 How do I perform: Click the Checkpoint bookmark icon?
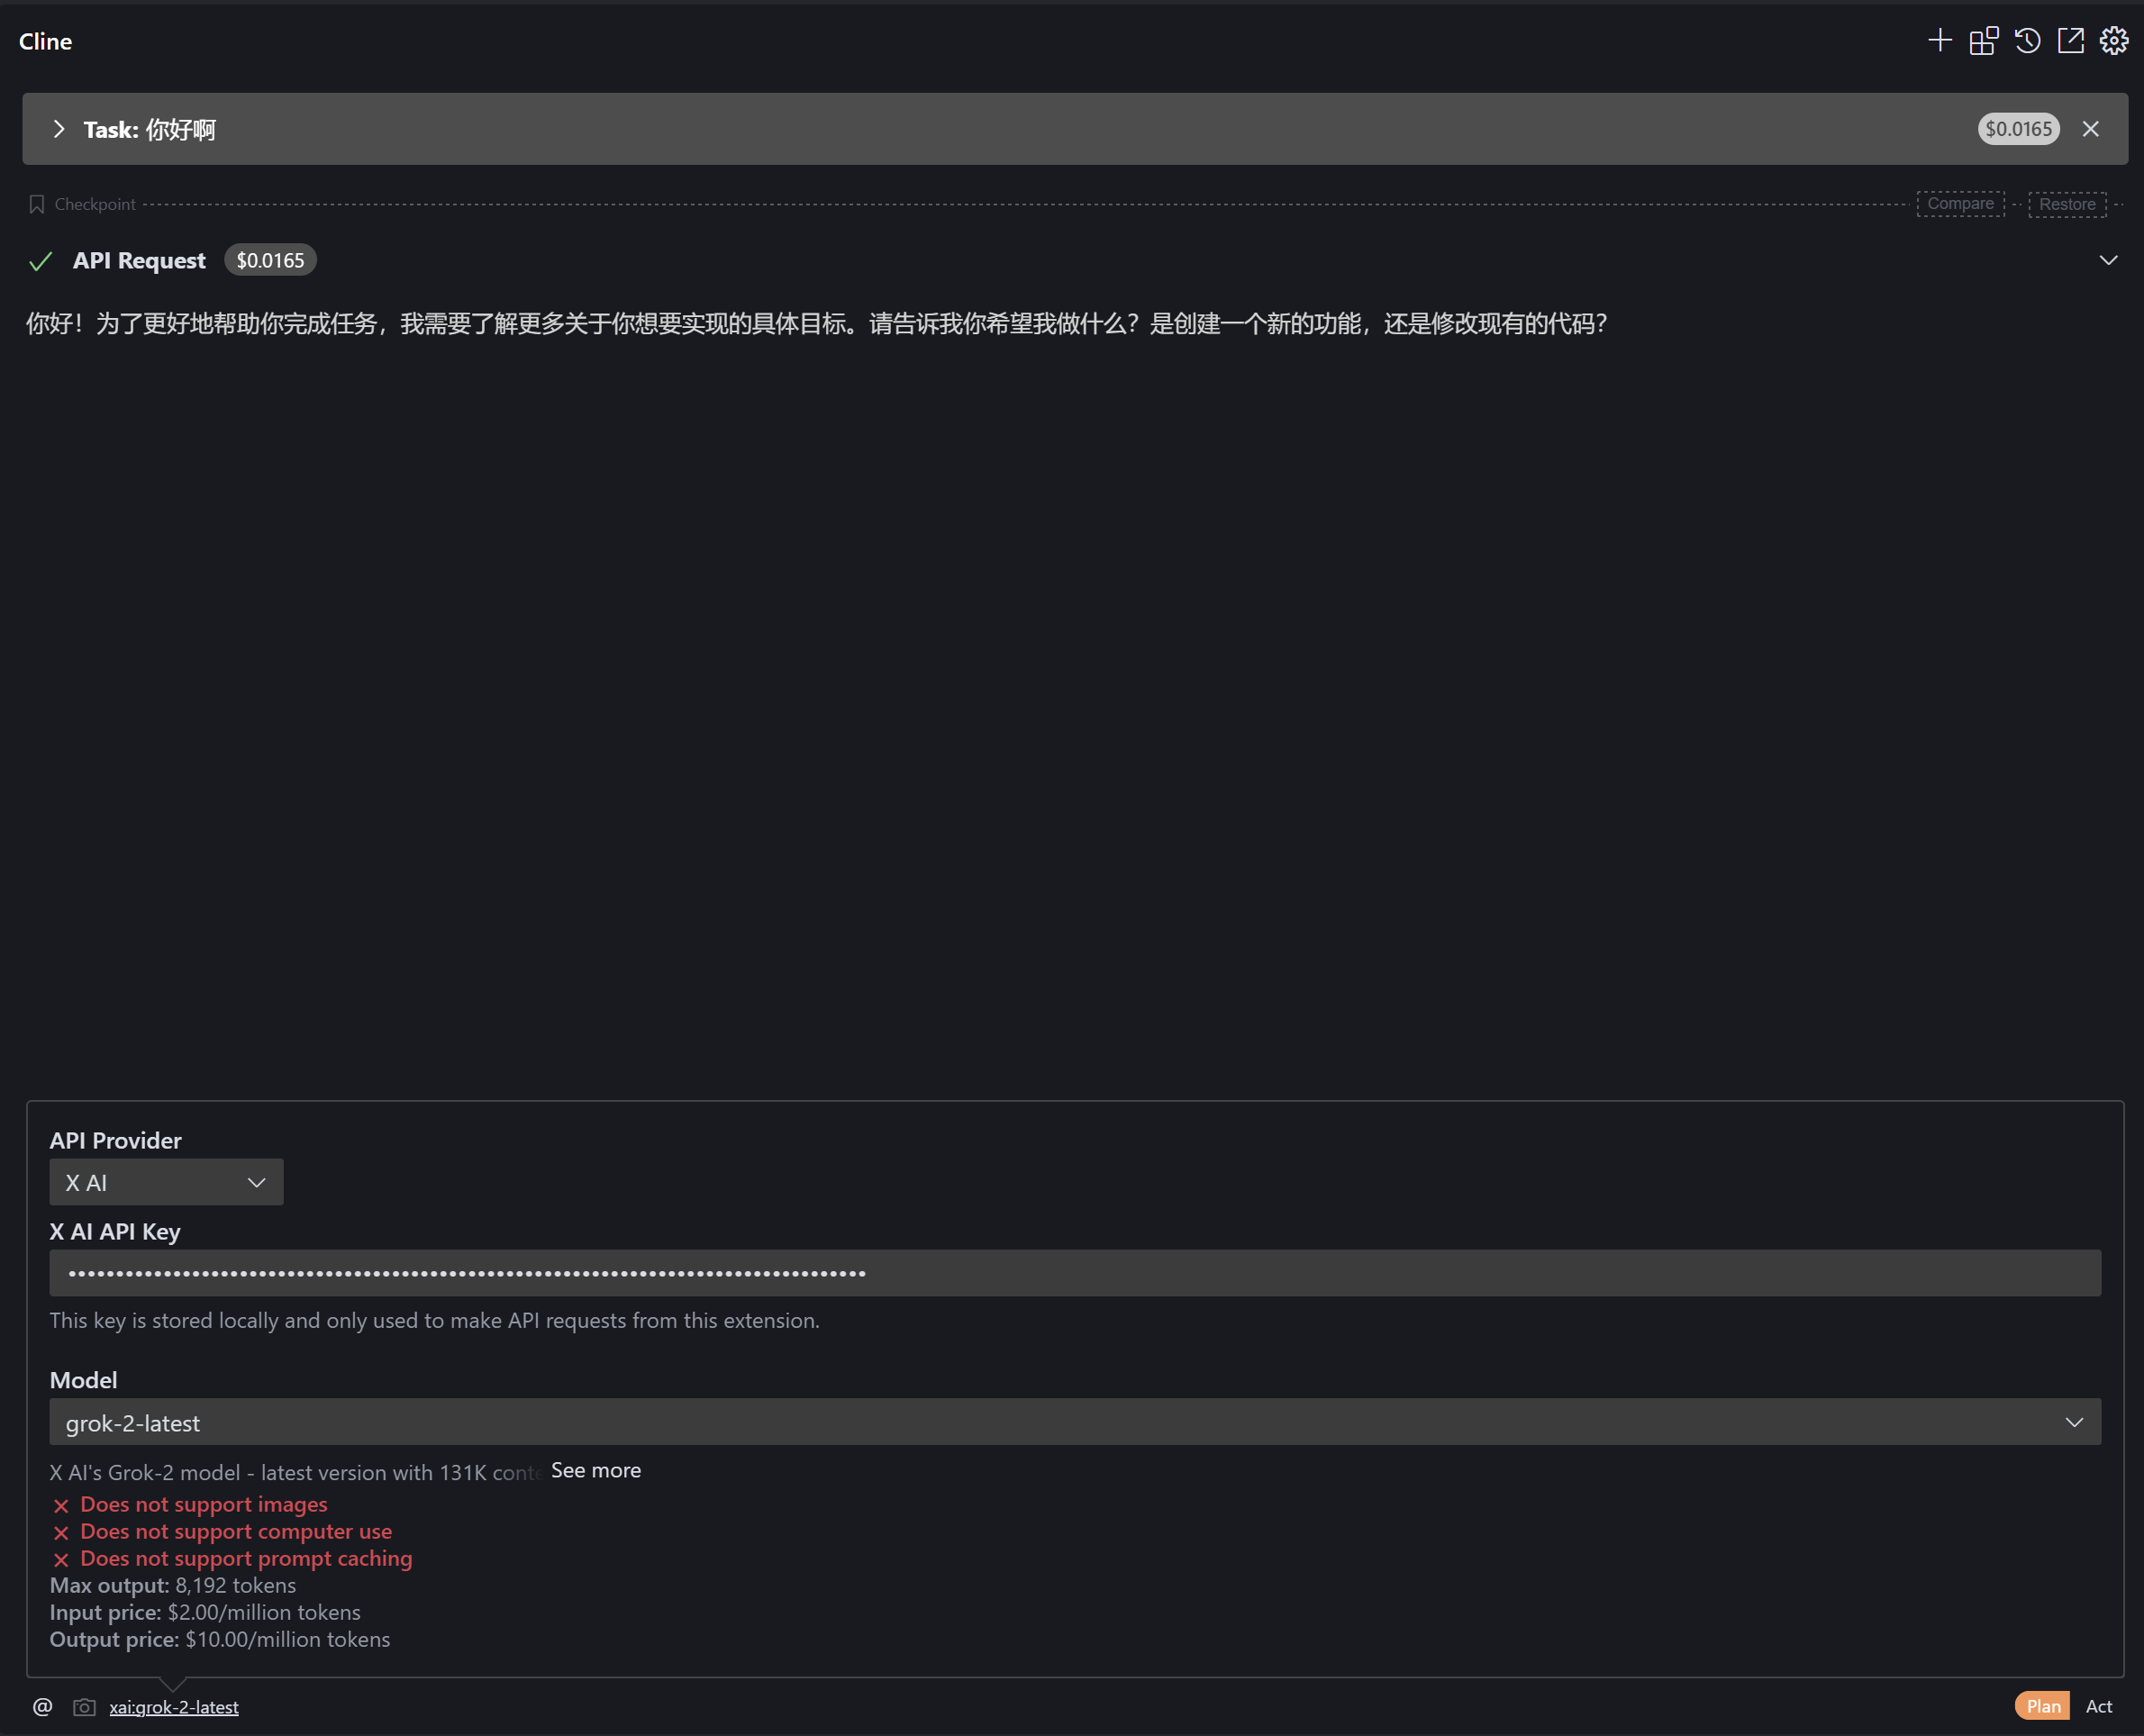(x=37, y=204)
